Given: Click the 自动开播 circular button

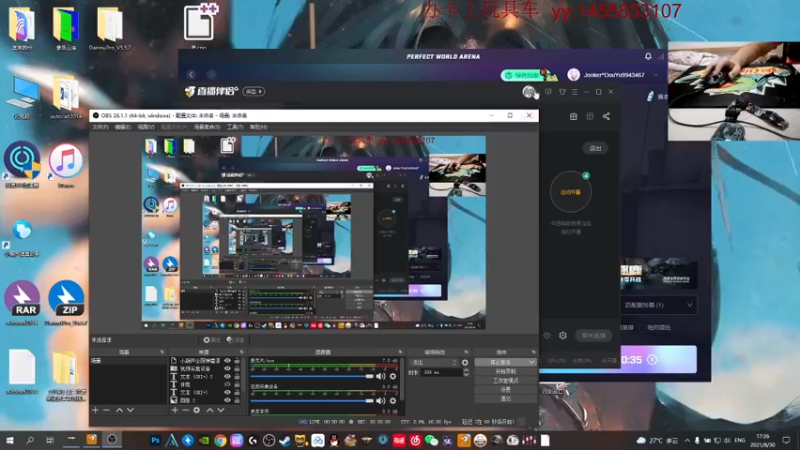Looking at the screenshot, I should click(x=570, y=192).
